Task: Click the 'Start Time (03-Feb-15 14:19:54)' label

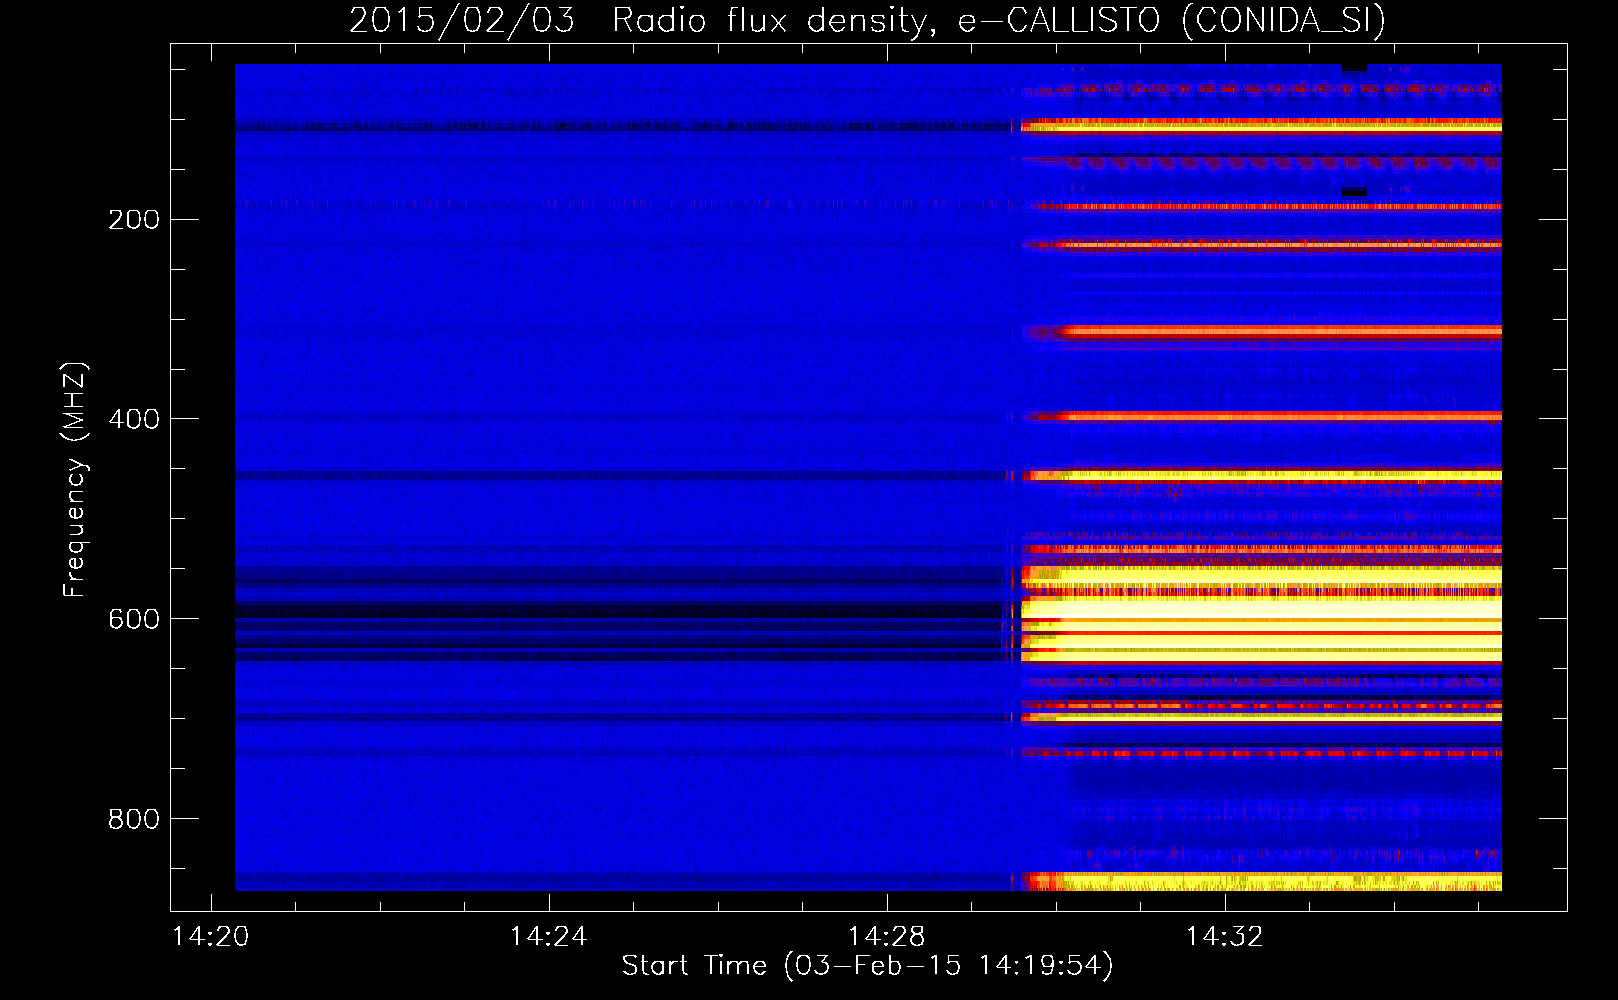Action: tap(867, 966)
